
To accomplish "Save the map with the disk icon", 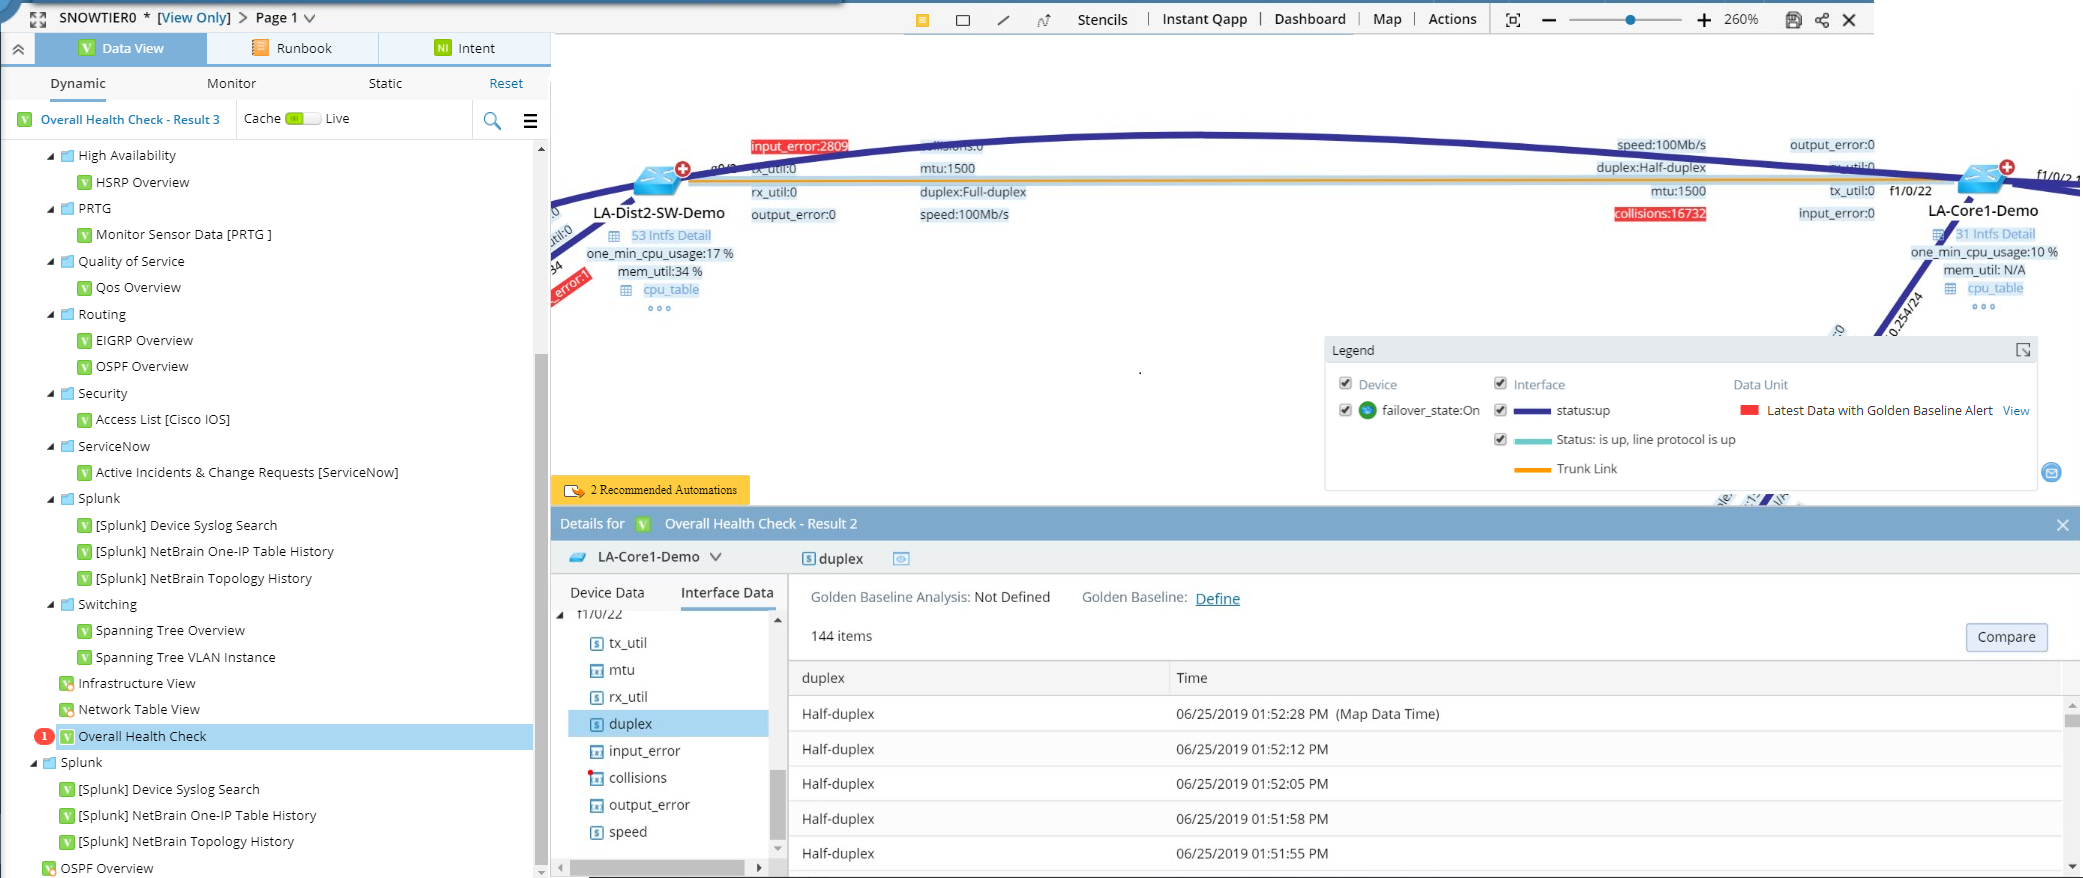I will [1793, 20].
